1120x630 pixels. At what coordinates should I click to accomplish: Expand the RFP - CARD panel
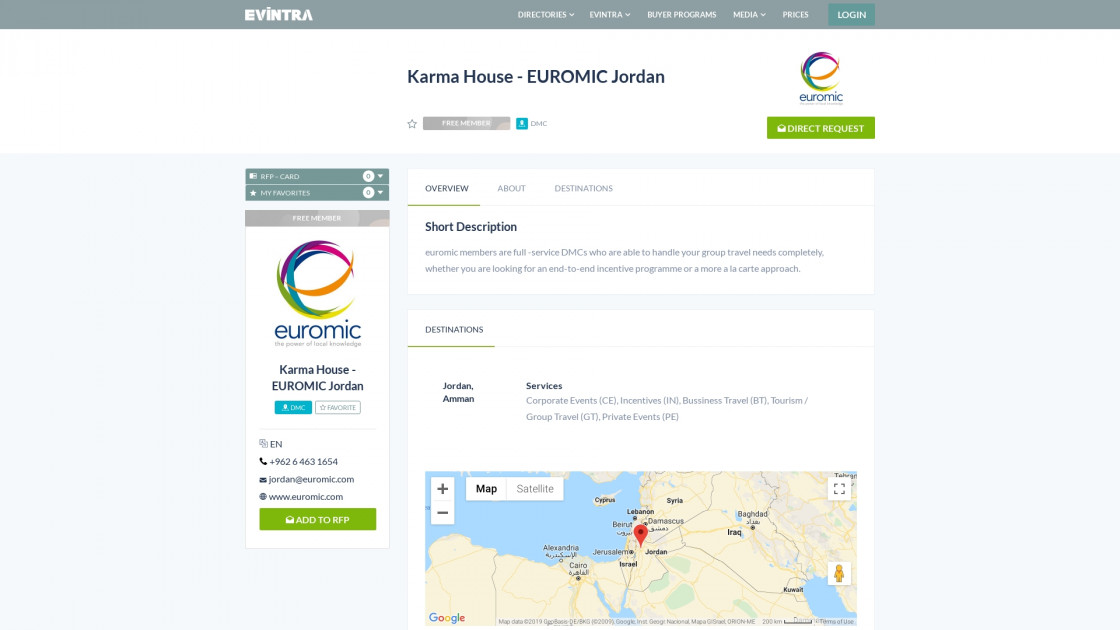click(317, 175)
